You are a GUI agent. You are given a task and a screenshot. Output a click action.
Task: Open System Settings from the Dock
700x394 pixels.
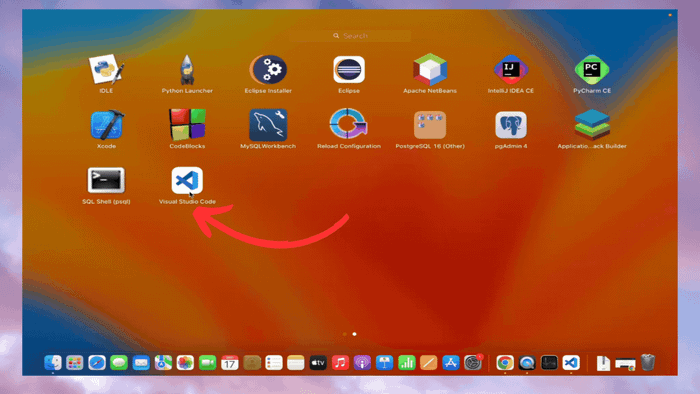(473, 363)
